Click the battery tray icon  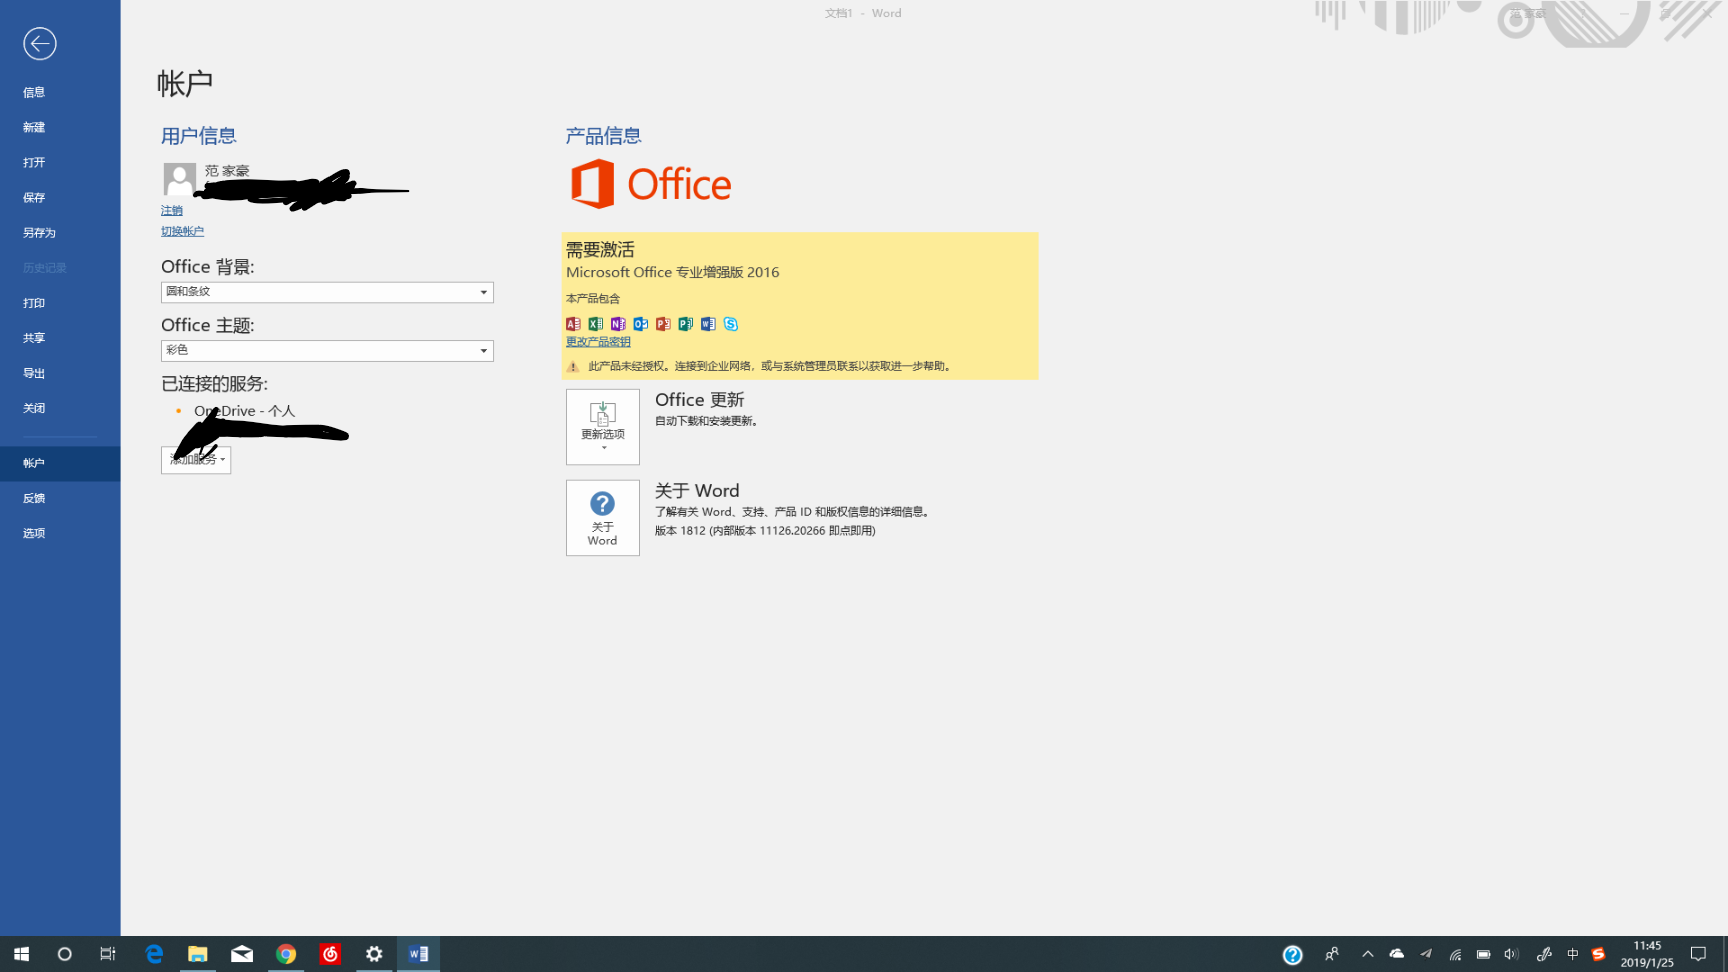[x=1483, y=954]
